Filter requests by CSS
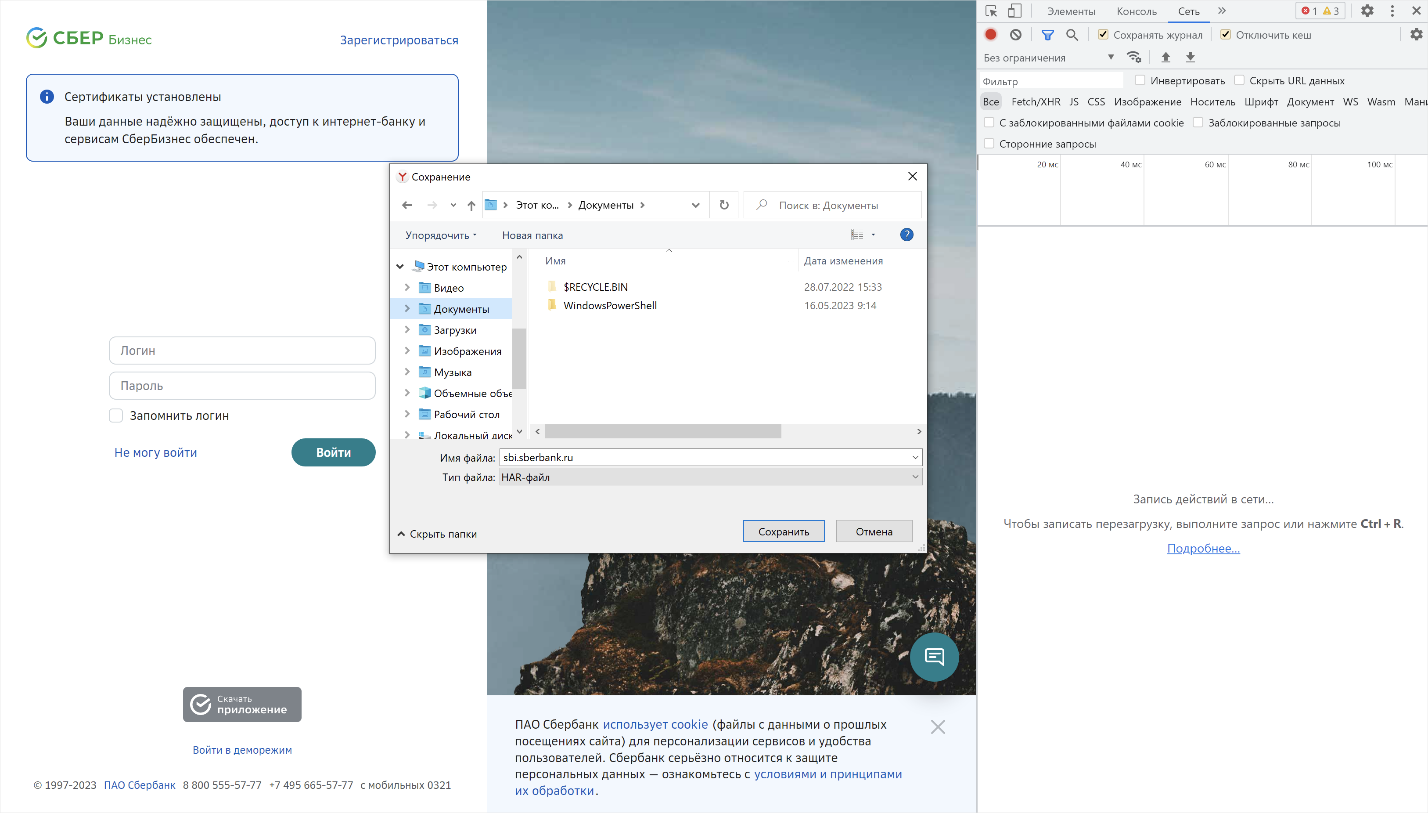The height and width of the screenshot is (813, 1428). [1096, 101]
